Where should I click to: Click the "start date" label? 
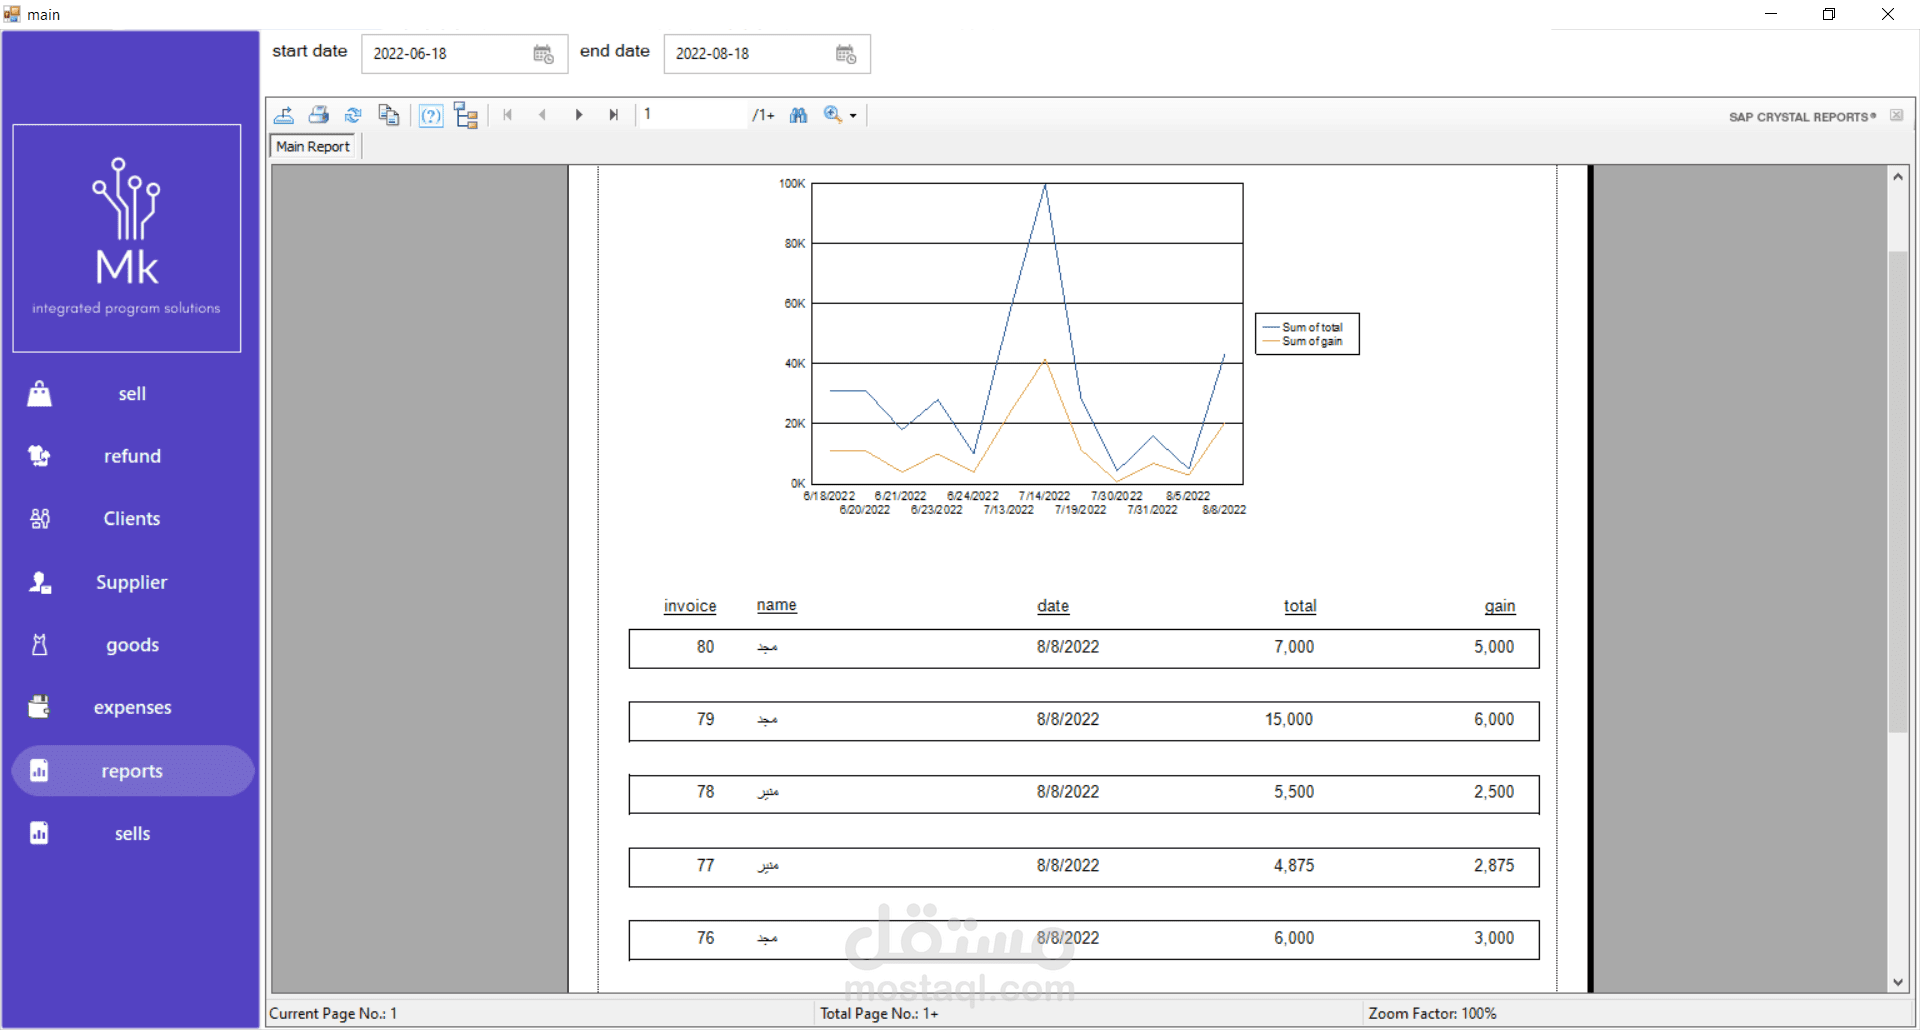tap(310, 51)
